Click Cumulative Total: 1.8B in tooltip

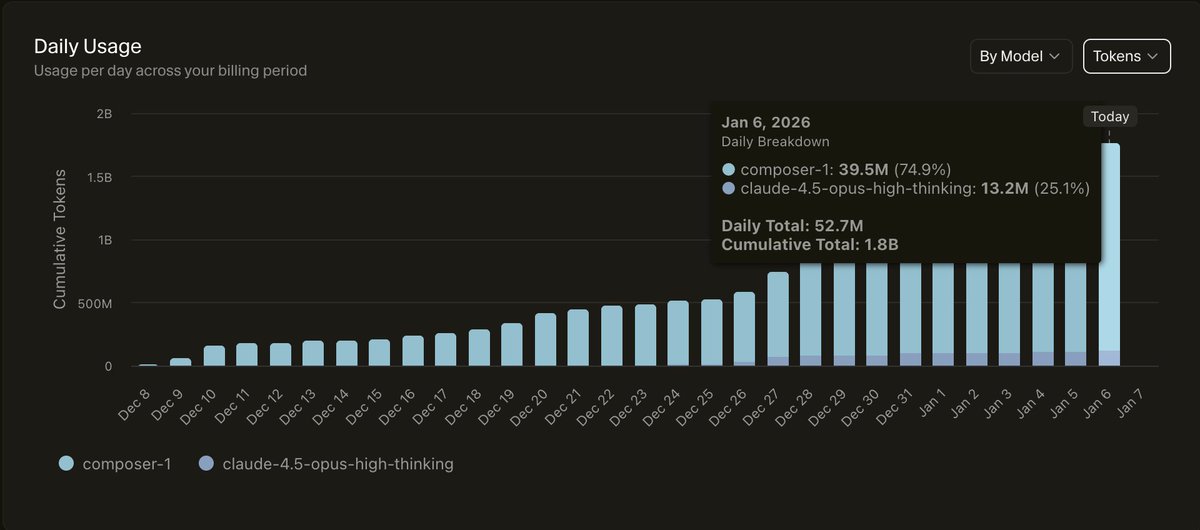point(811,244)
